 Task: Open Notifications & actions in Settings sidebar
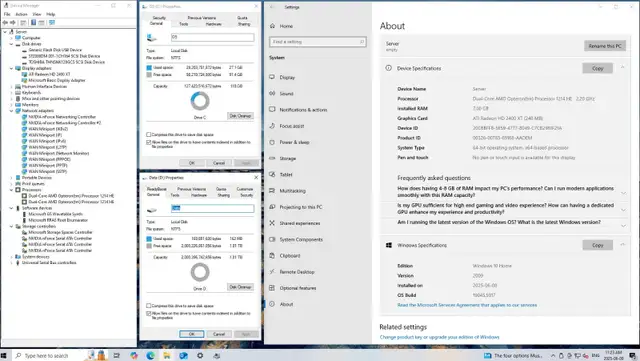point(303,110)
